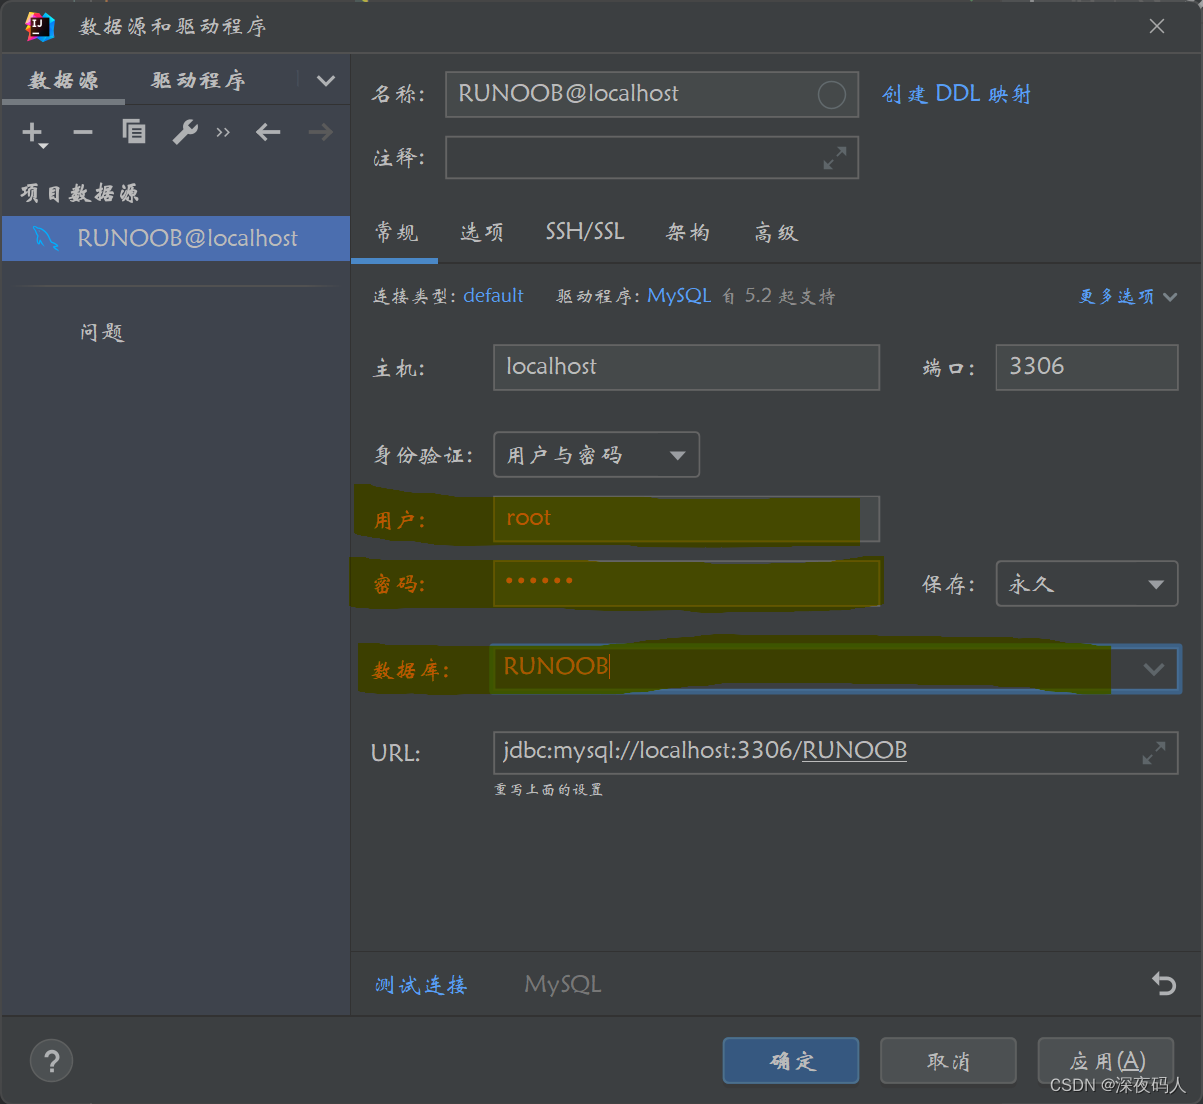Click the 名称 input field
The height and width of the screenshot is (1104, 1203).
point(652,94)
